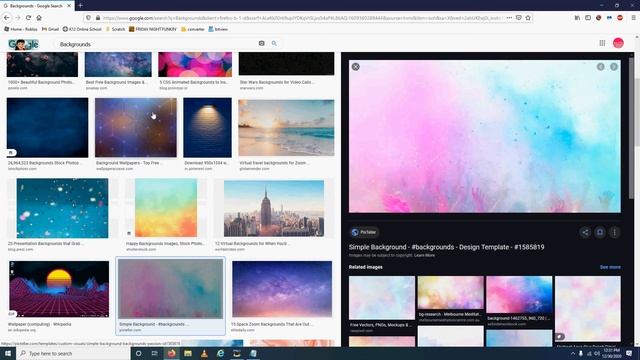Open the Windows Start menu
Image resolution: width=640 pixels, height=360 pixels.
[8, 353]
